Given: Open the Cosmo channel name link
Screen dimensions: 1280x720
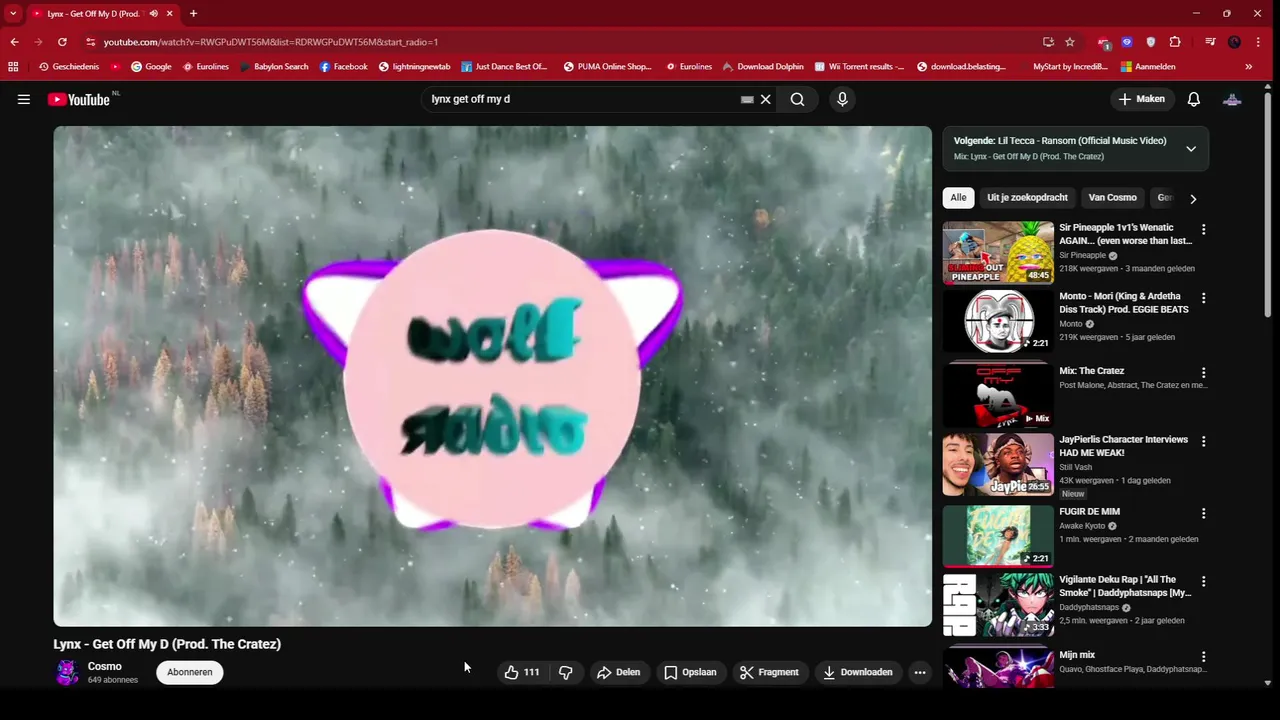Looking at the screenshot, I should pos(105,666).
